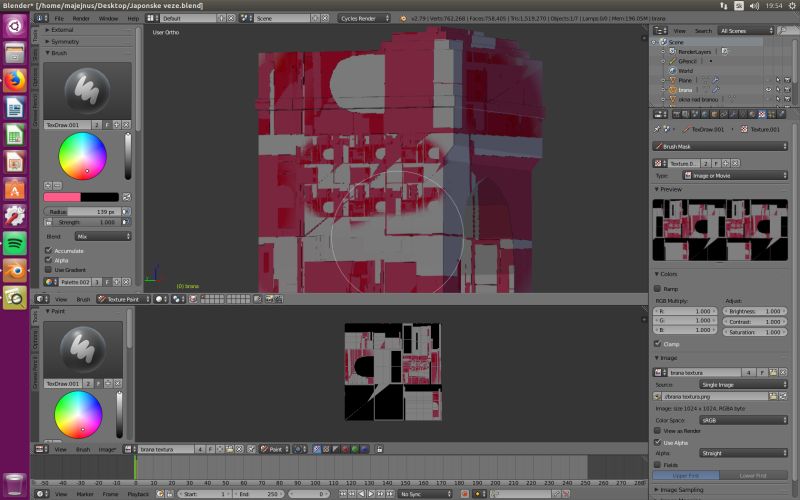Open the Alpha Straight dropdown

(x=742, y=453)
